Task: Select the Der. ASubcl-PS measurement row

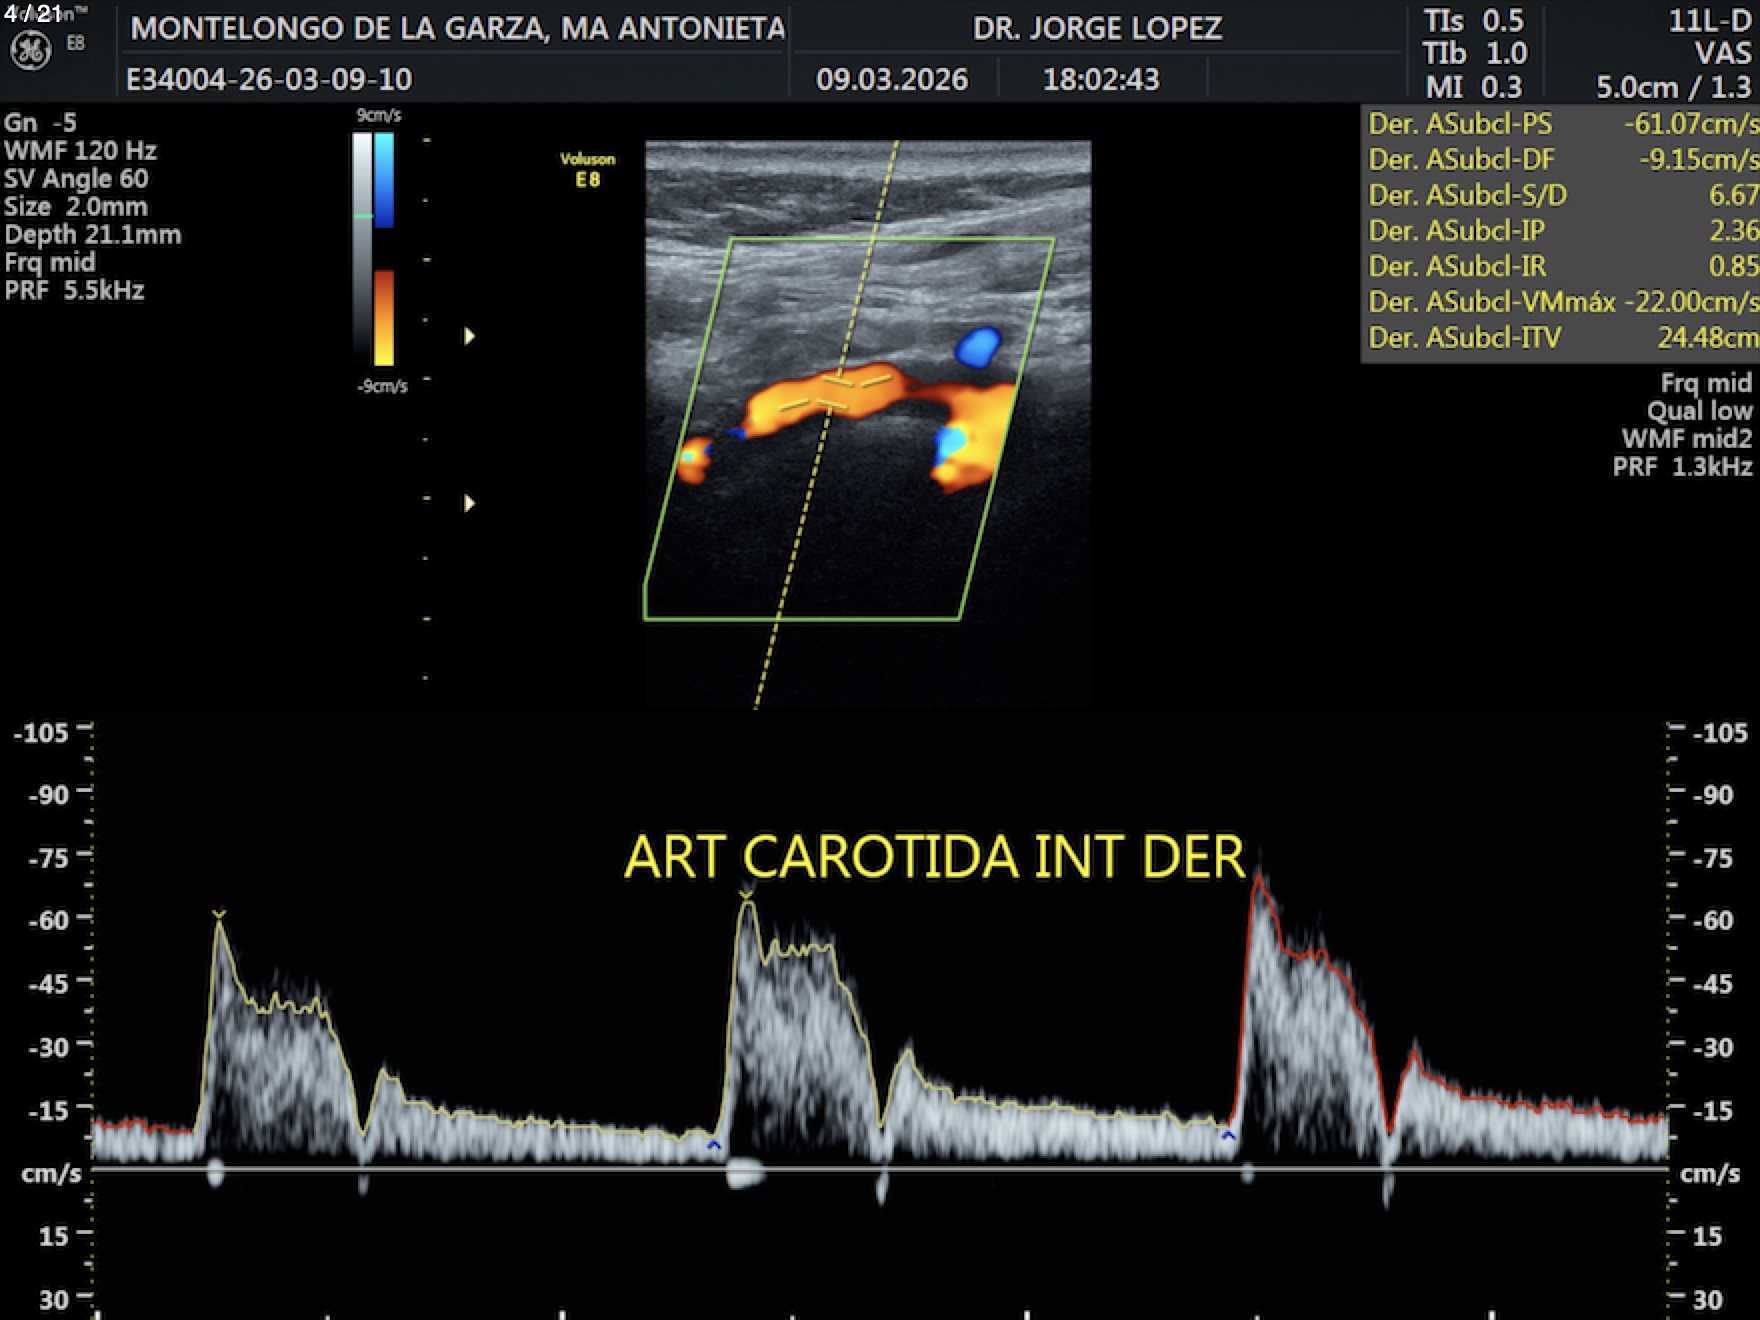Action: (1562, 124)
